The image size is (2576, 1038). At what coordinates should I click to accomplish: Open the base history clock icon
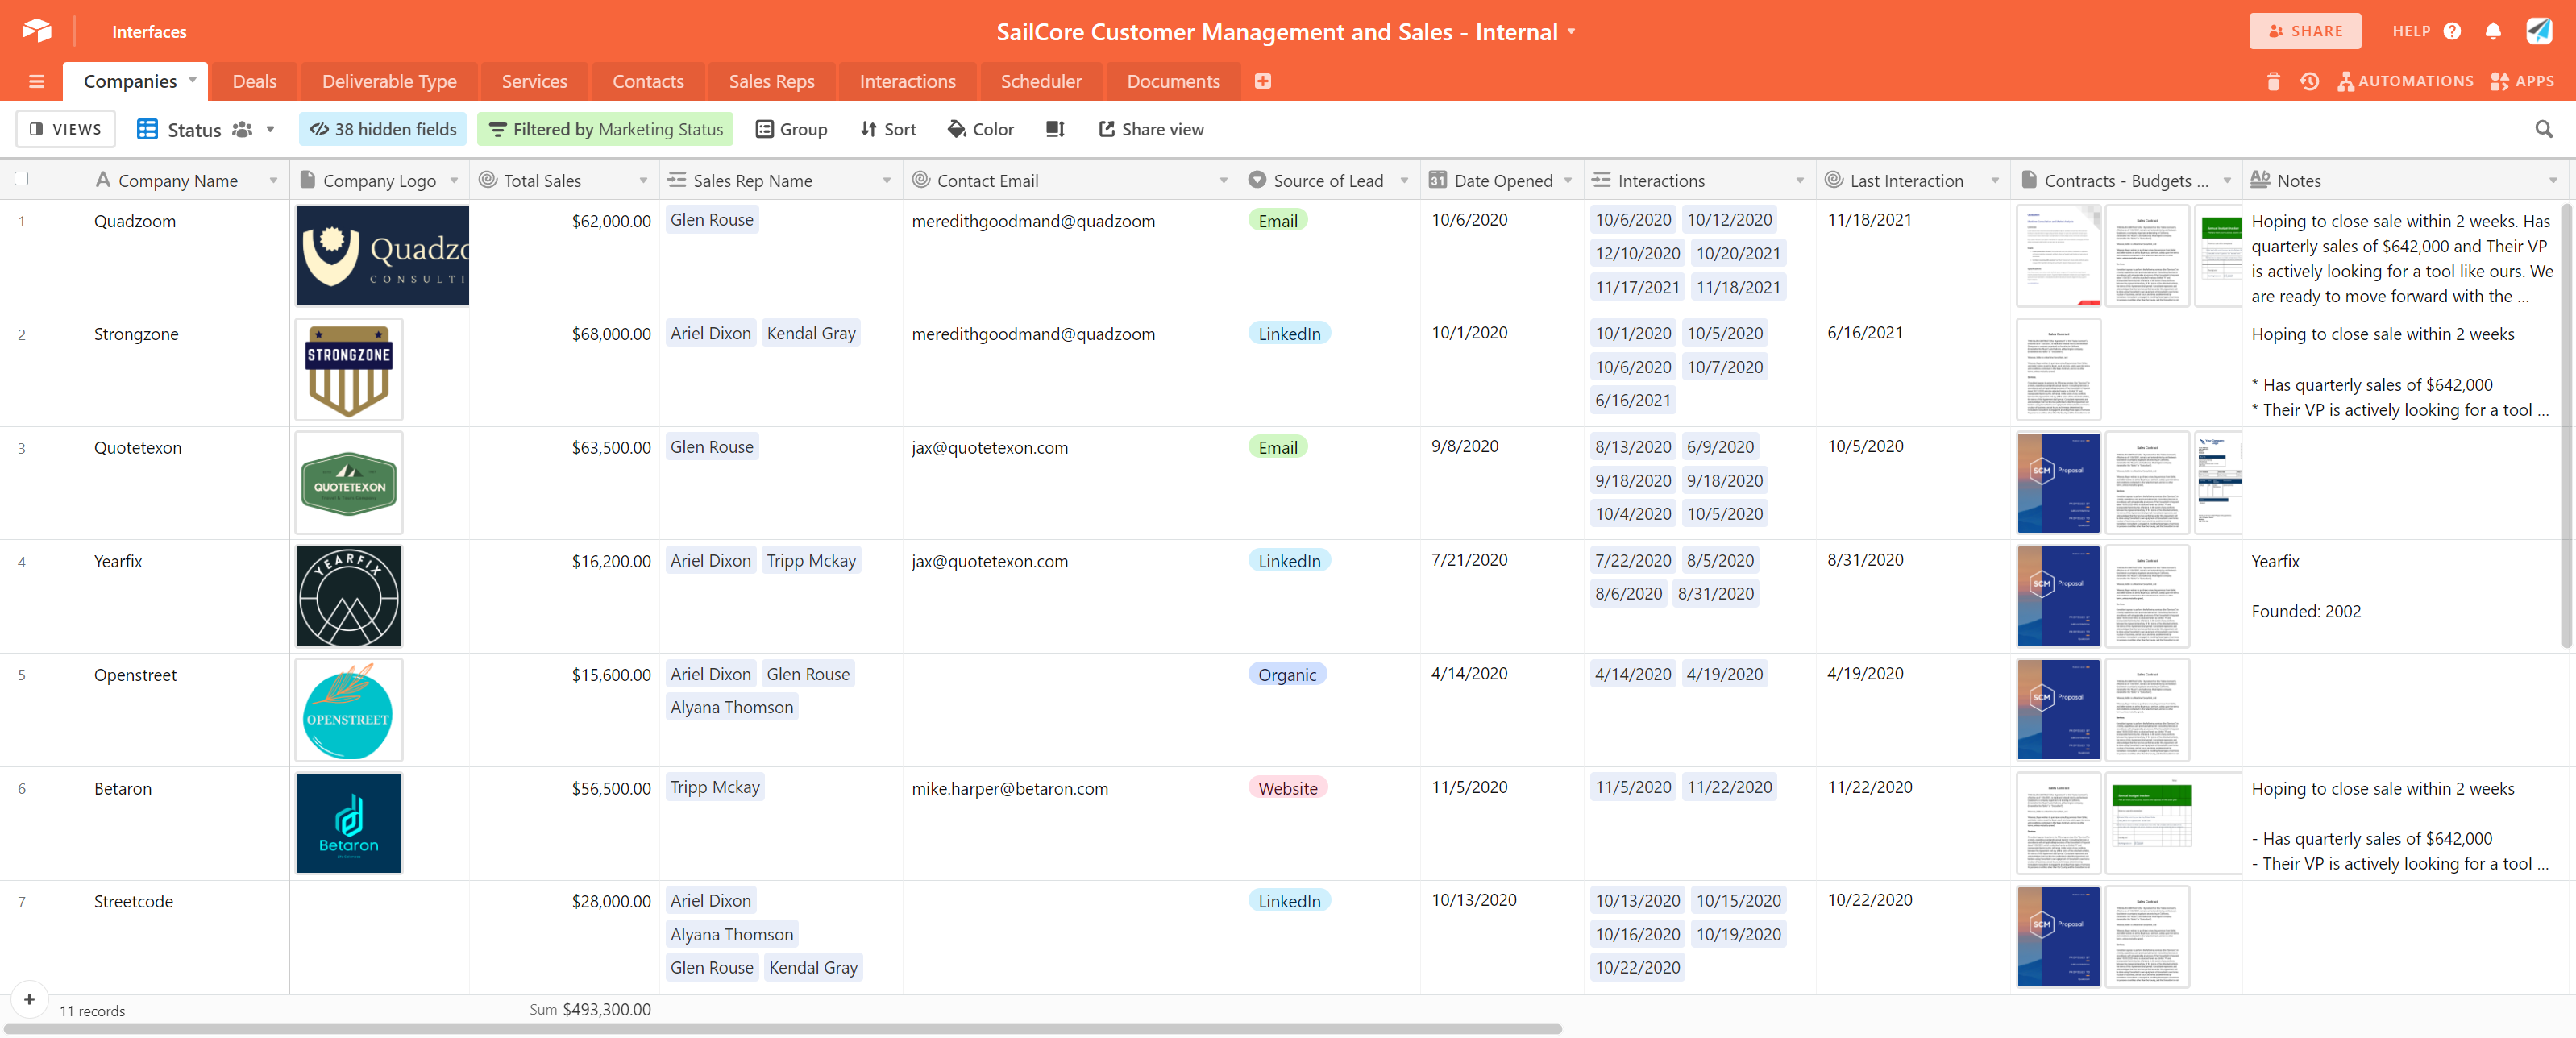[x=2309, y=81]
